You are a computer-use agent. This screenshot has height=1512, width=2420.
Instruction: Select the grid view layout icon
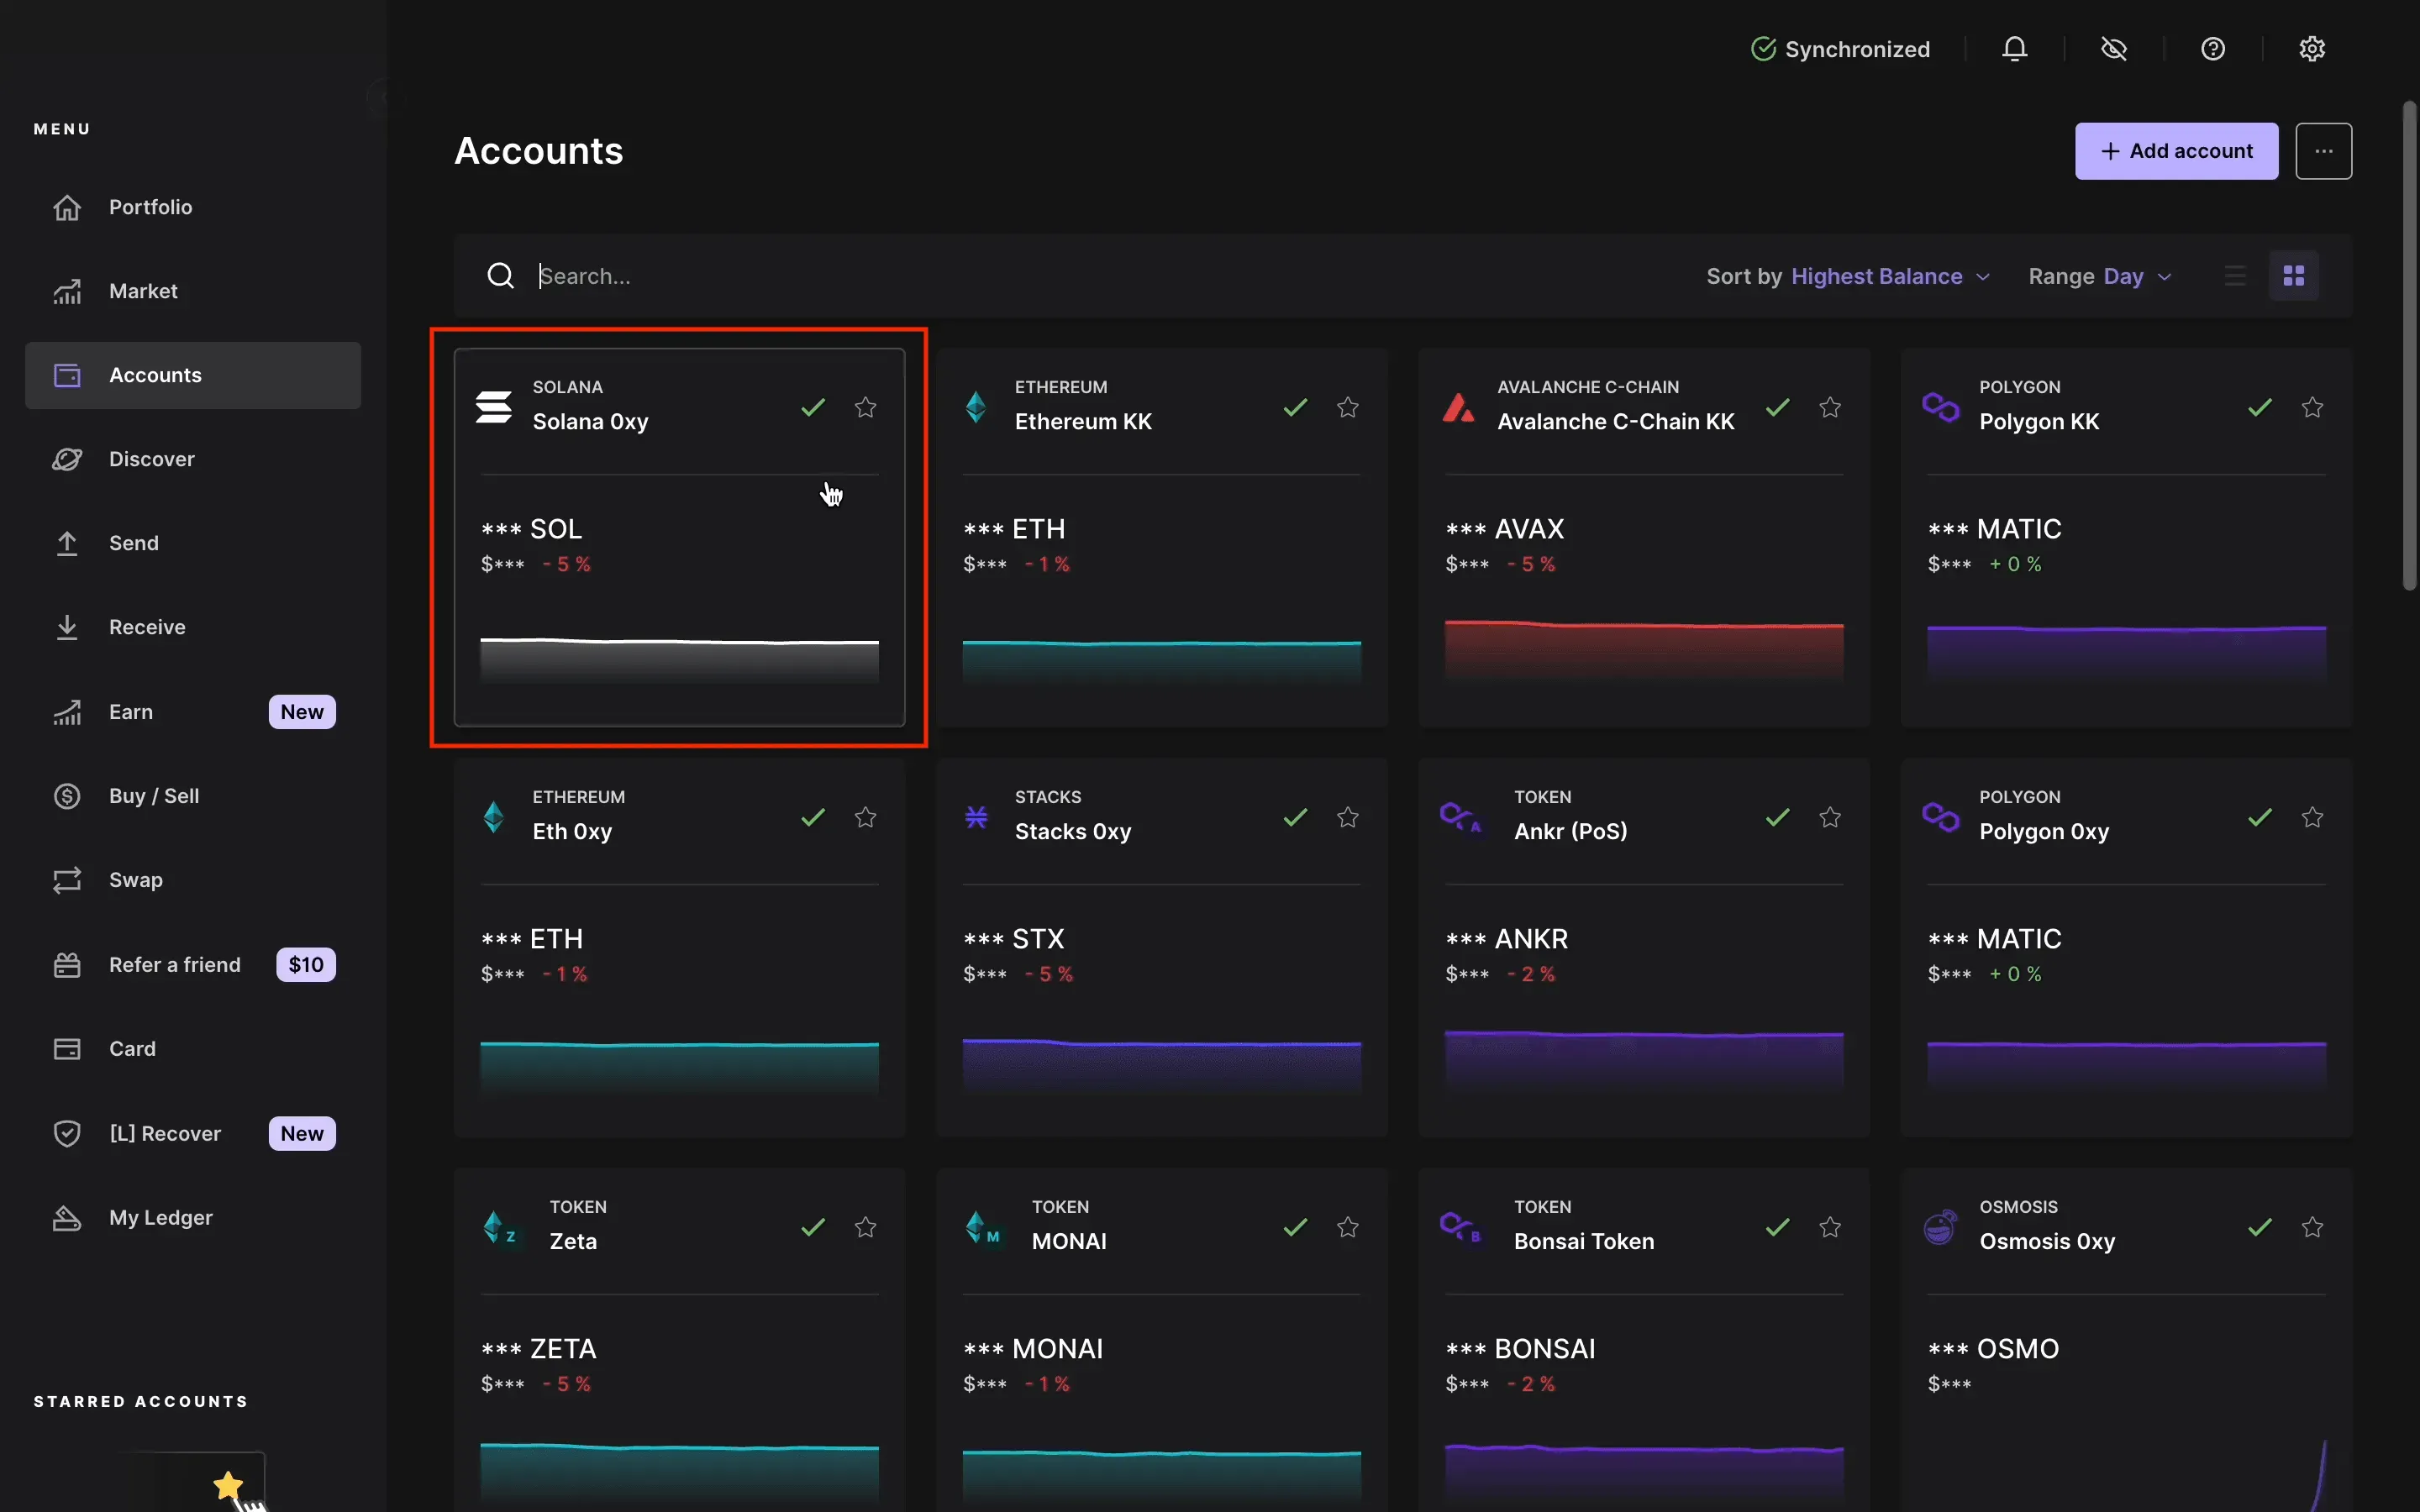(x=2293, y=276)
